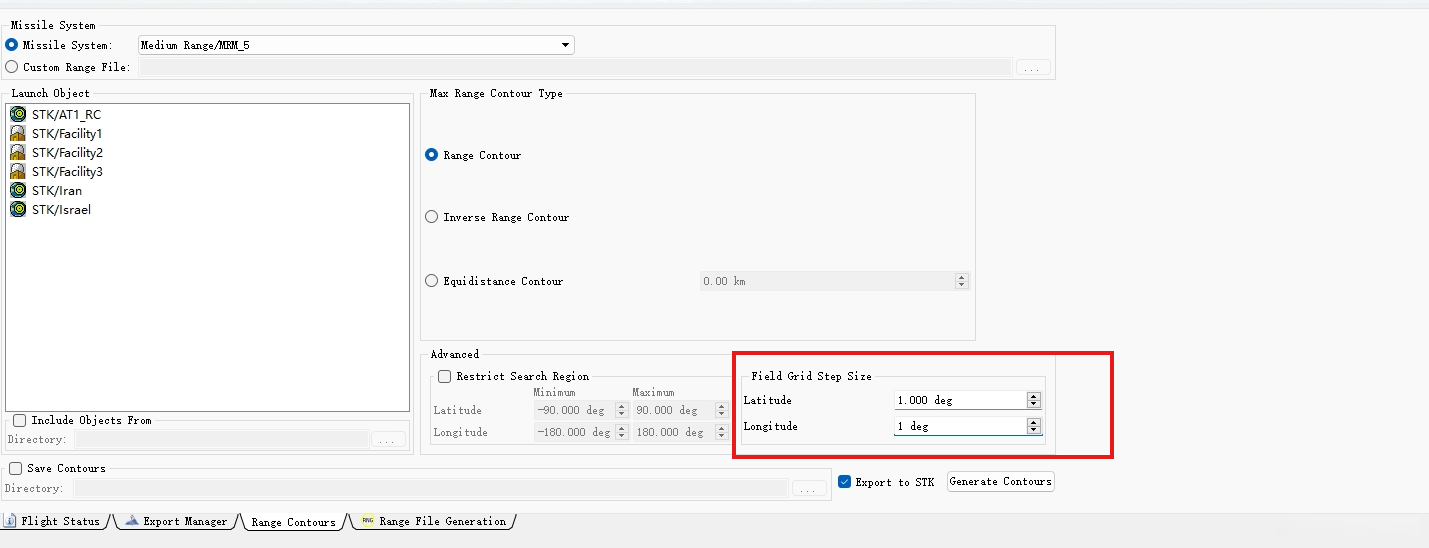This screenshot has width=1429, height=548.
Task: Select the Custom Range File radio button
Action: click(x=12, y=67)
